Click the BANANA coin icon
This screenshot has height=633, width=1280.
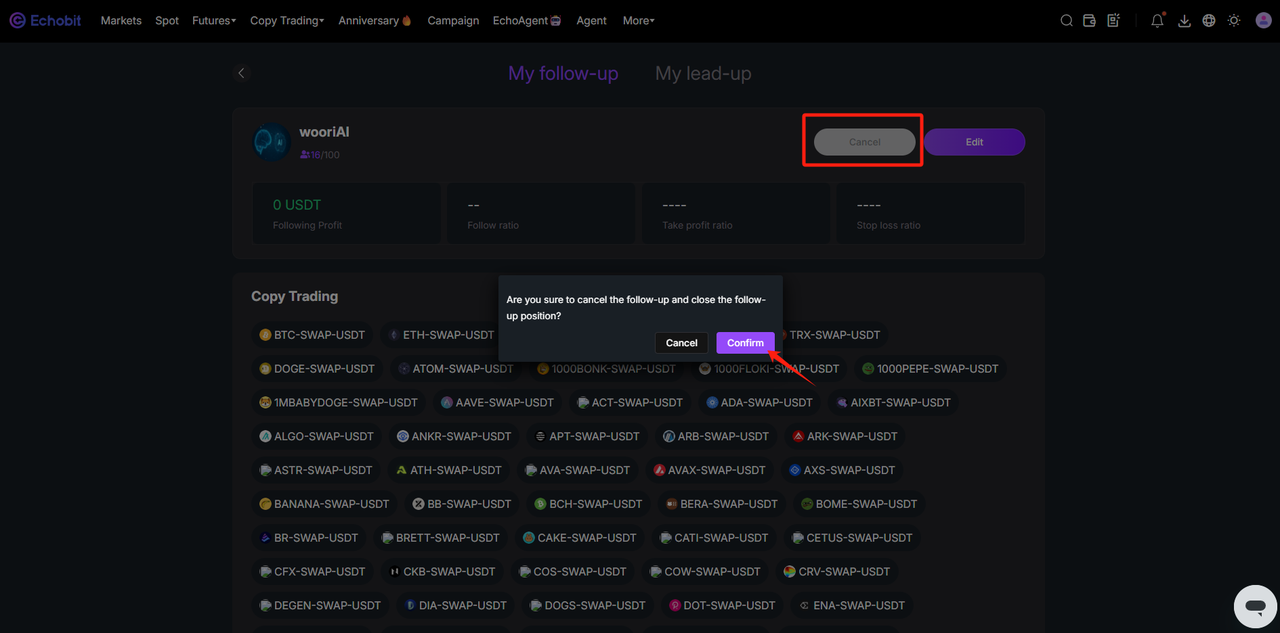click(265, 504)
